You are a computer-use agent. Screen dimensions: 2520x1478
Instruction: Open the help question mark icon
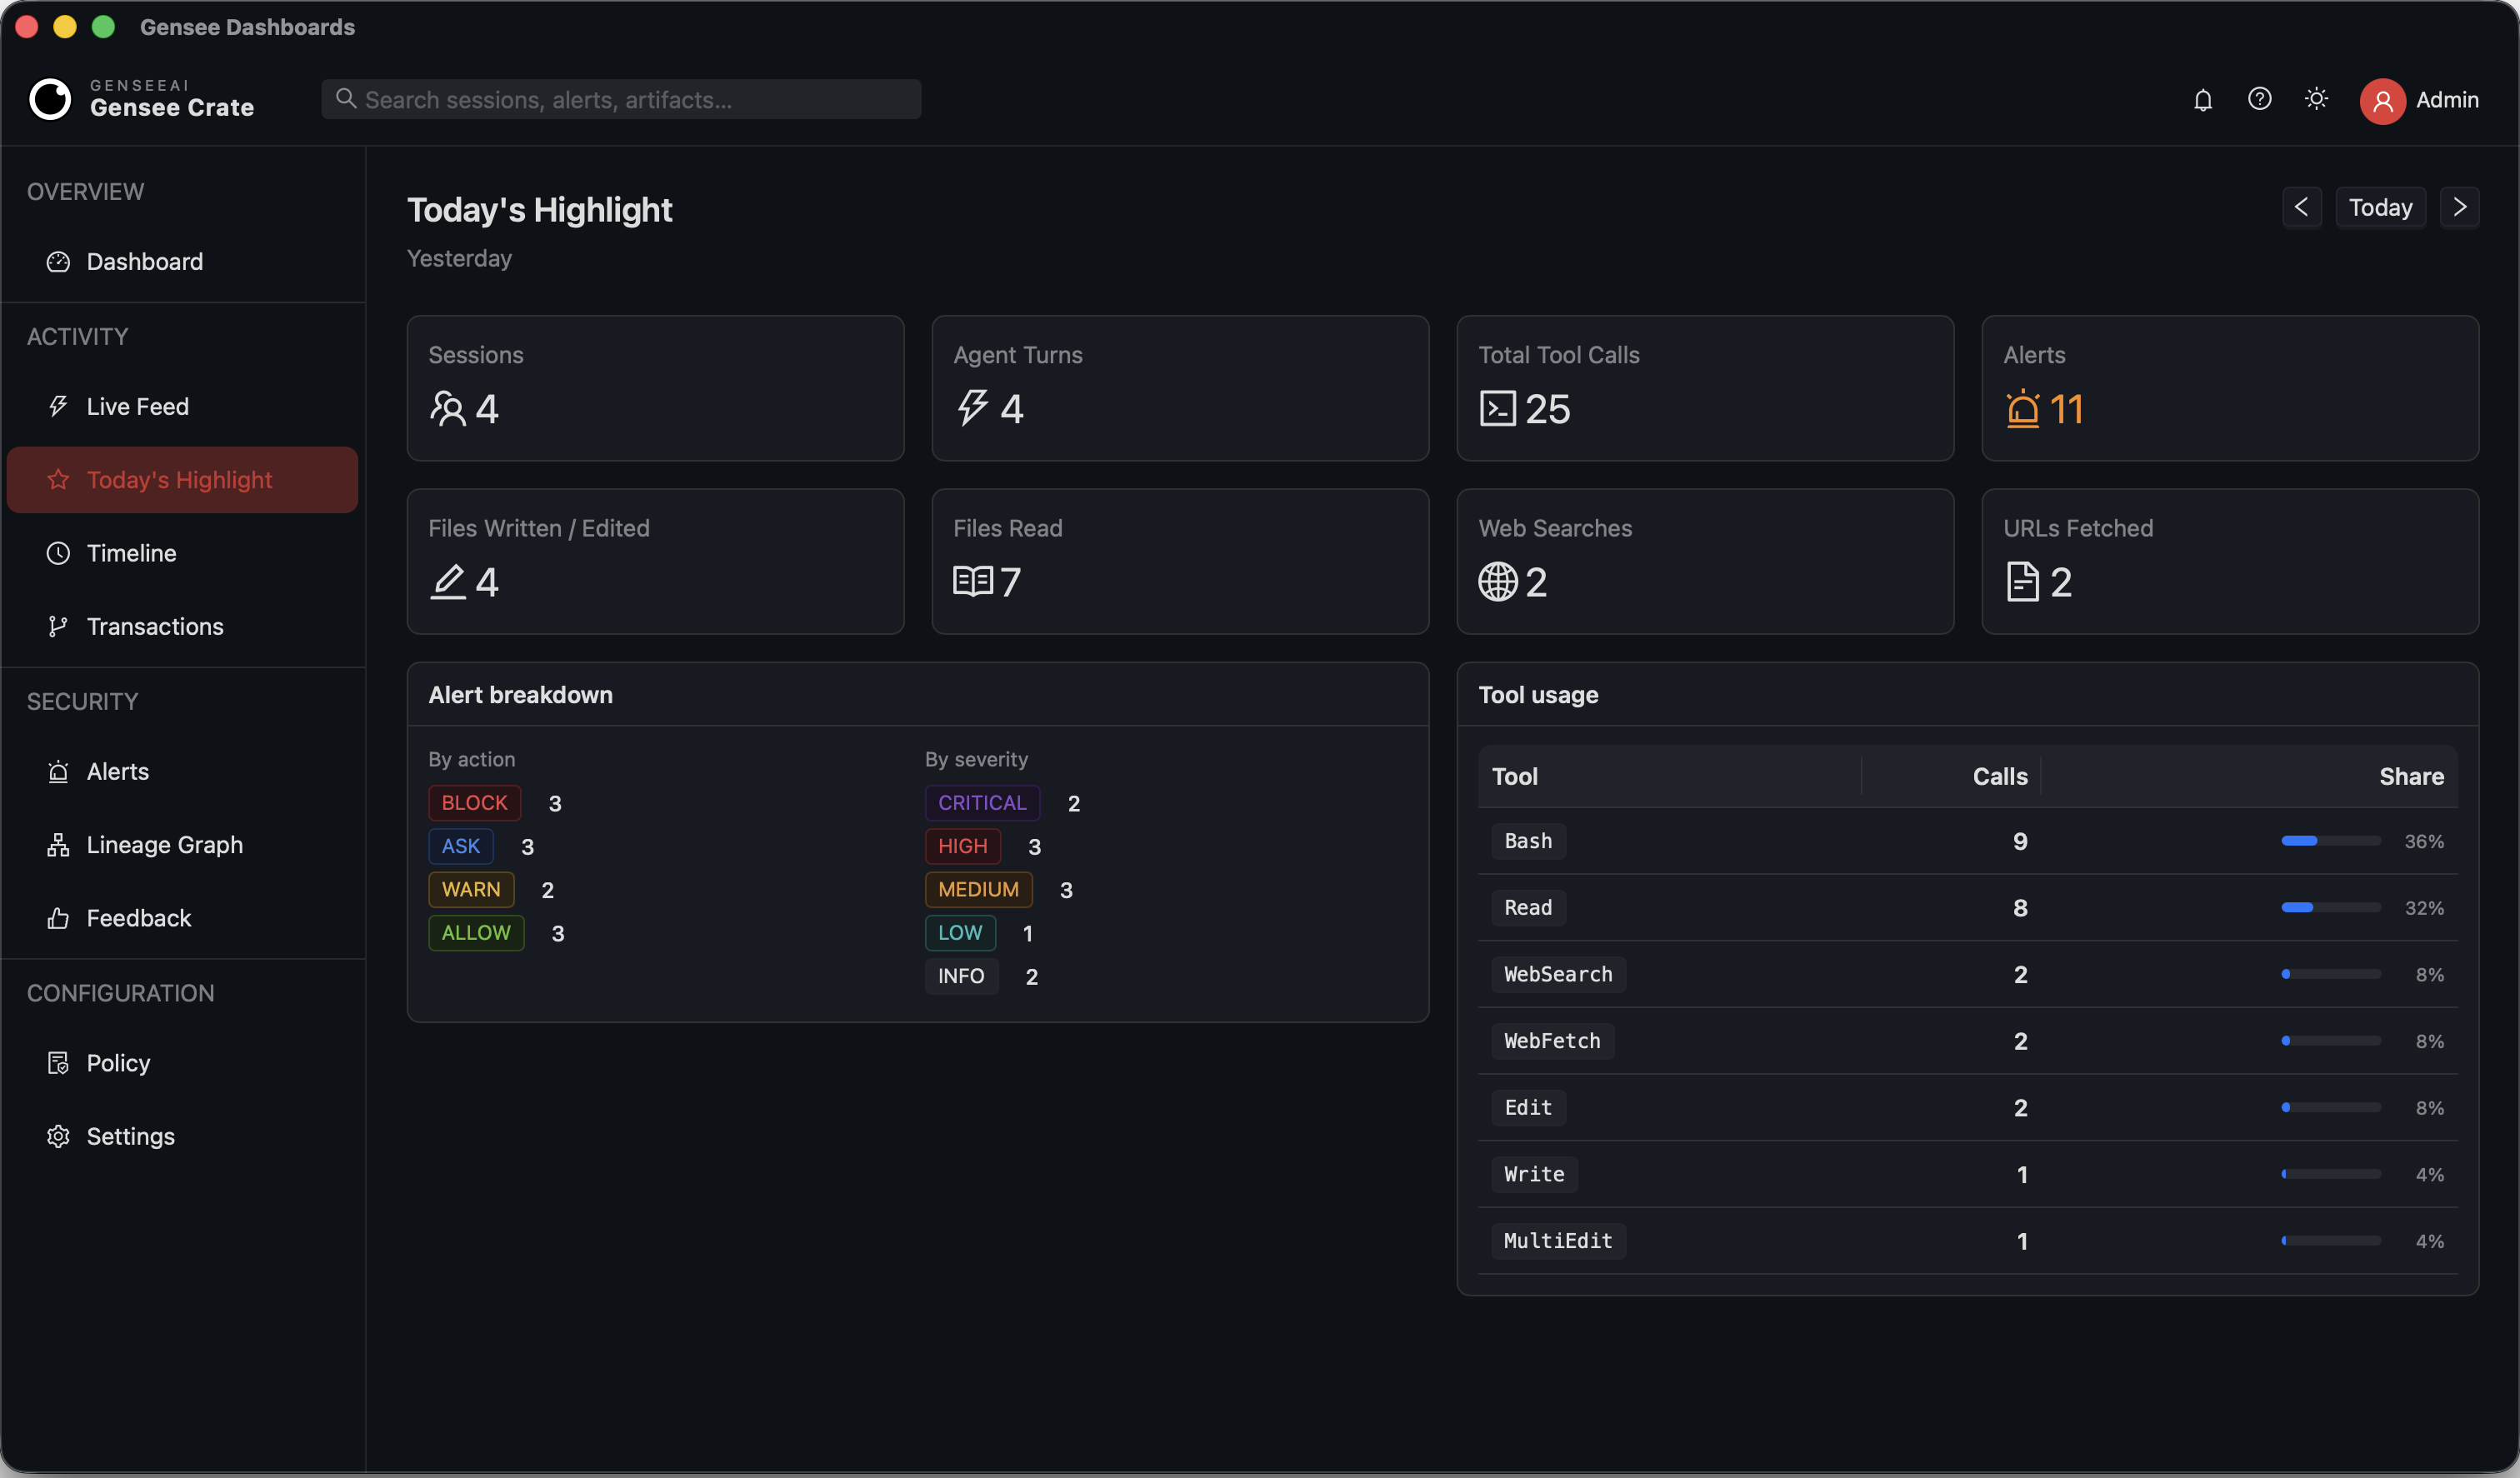2259,99
